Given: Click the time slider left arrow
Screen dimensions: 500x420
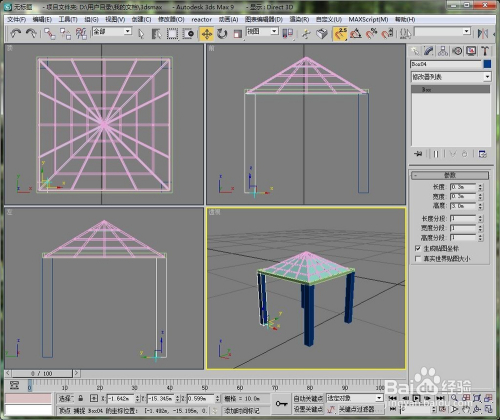Looking at the screenshot, I should 8,373.
